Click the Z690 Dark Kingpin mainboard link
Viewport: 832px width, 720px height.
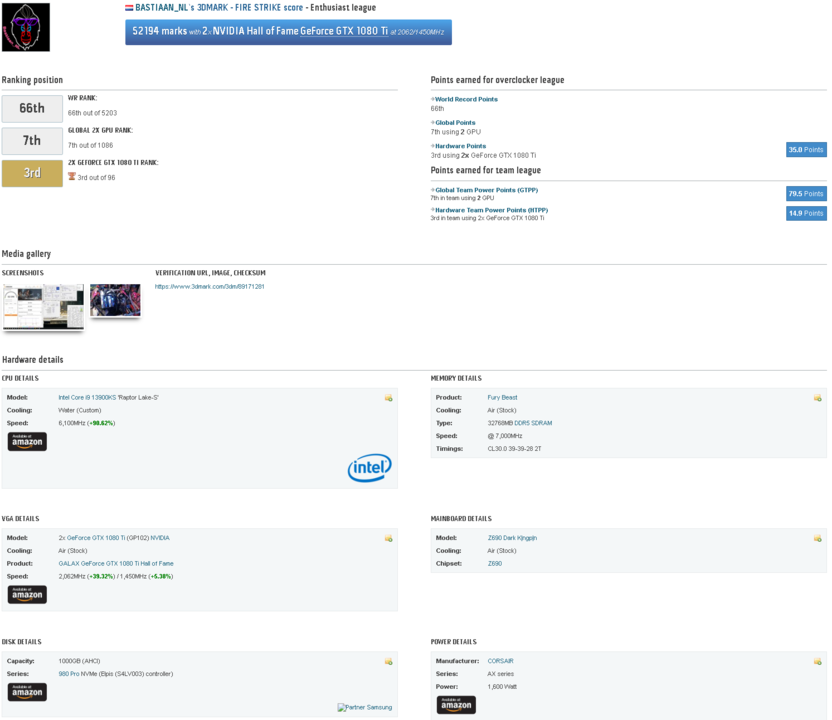coord(512,538)
